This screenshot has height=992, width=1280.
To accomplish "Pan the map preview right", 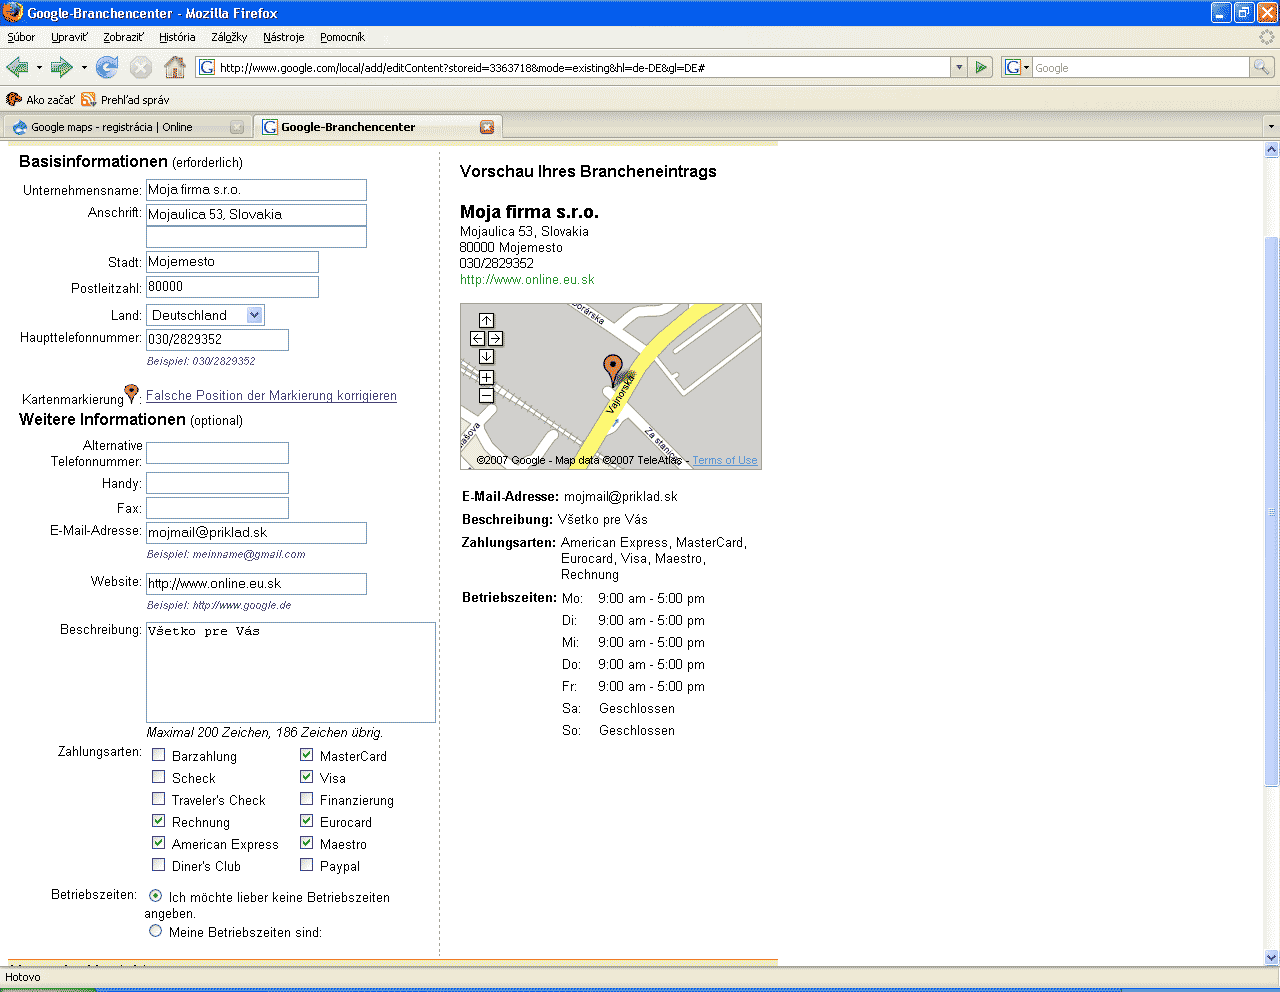I will coord(495,339).
